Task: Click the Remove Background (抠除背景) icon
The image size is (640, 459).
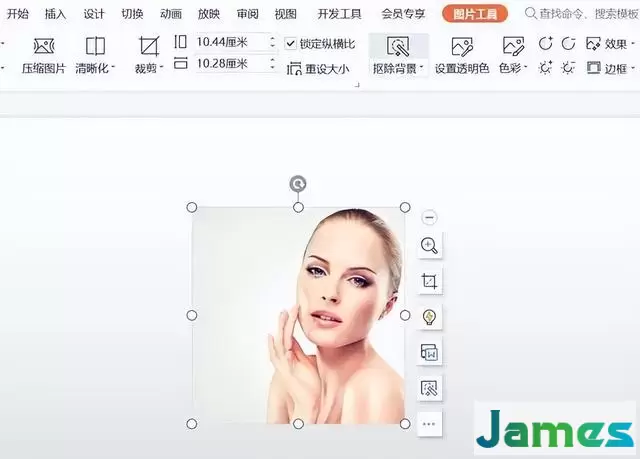Action: coord(398,46)
